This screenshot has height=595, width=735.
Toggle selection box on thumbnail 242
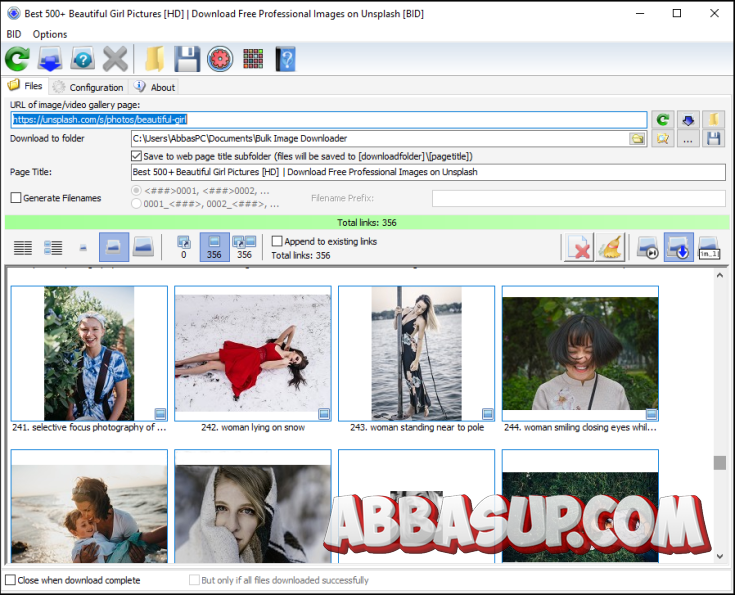324,414
